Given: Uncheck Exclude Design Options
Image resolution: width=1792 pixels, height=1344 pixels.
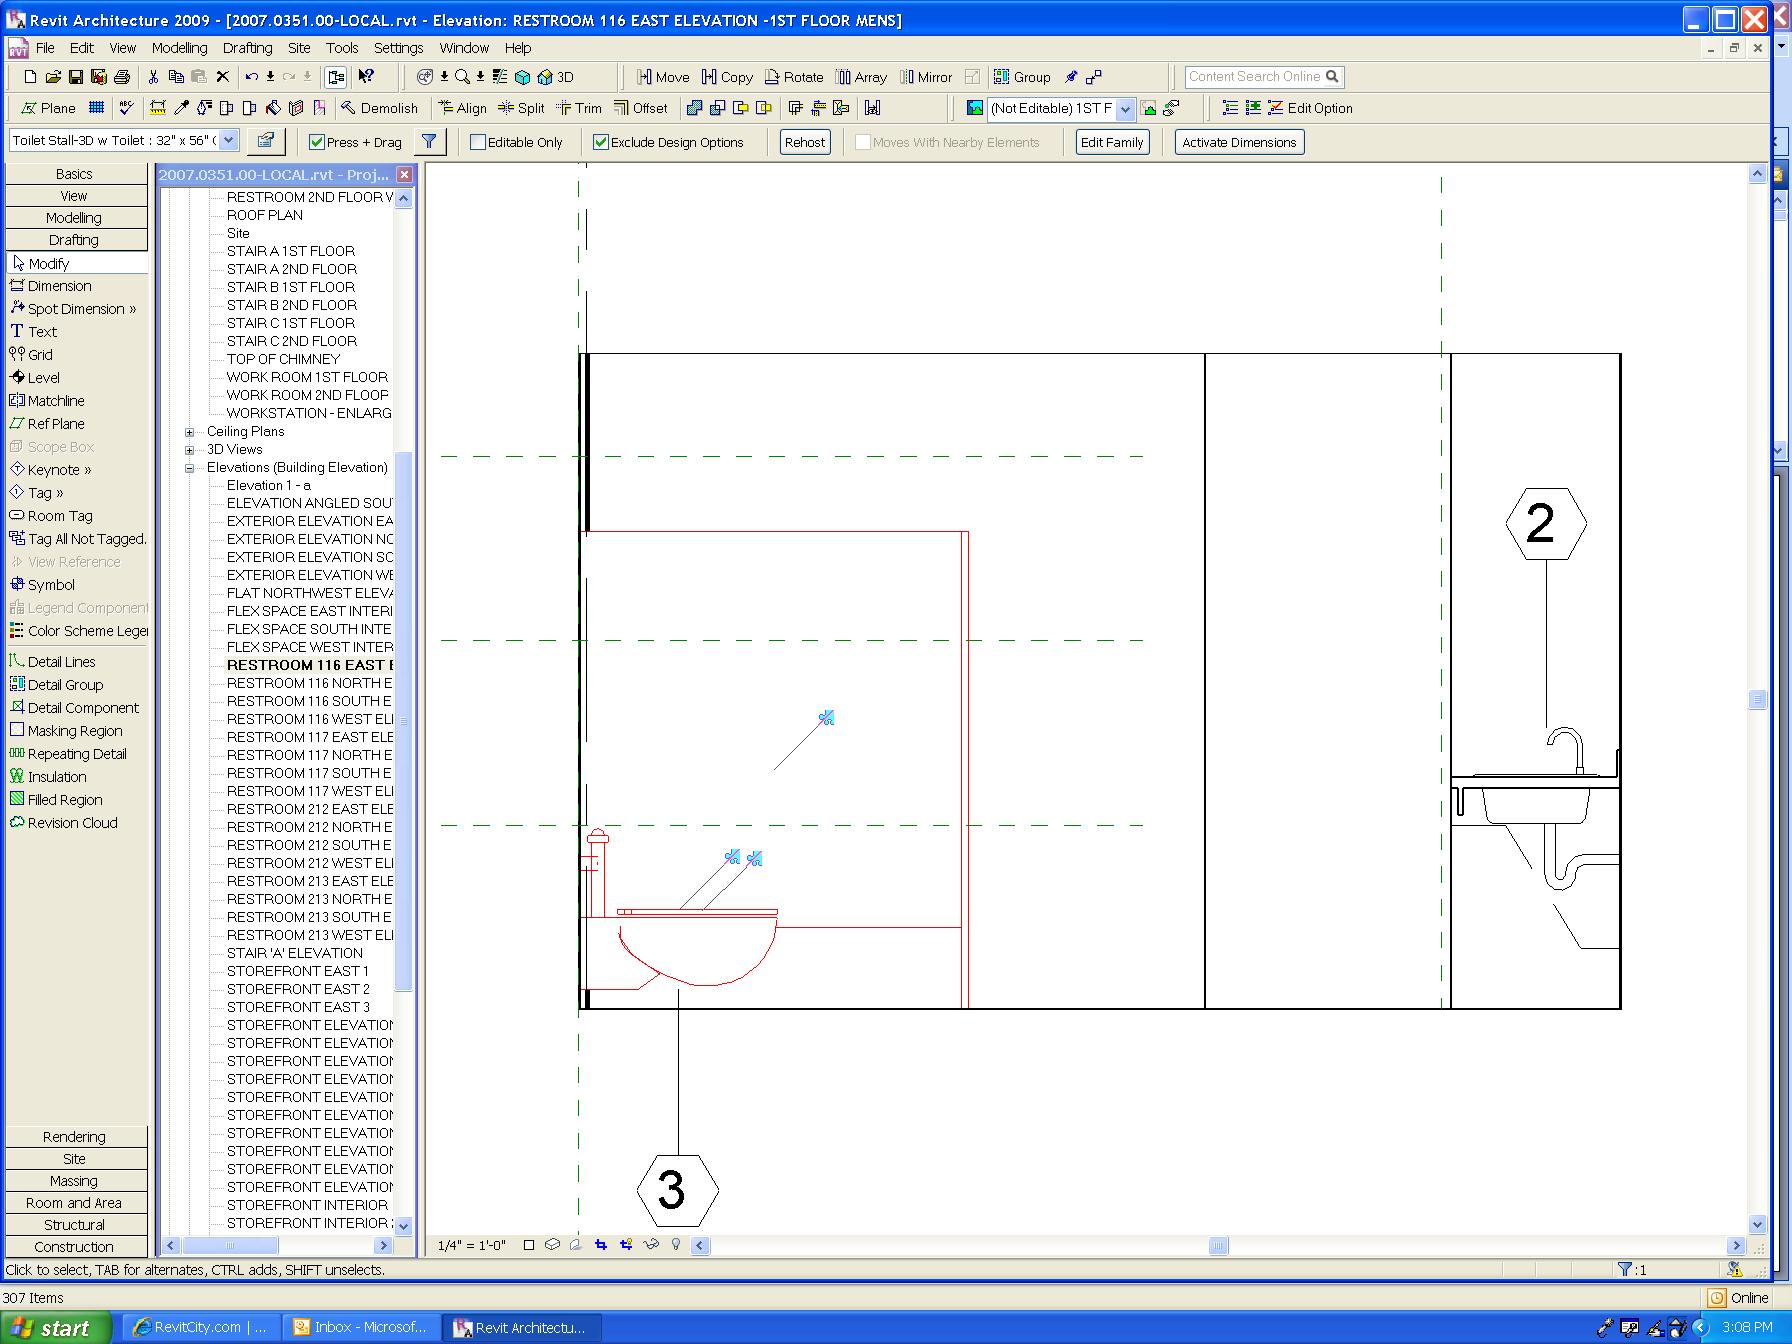Looking at the screenshot, I should [601, 142].
